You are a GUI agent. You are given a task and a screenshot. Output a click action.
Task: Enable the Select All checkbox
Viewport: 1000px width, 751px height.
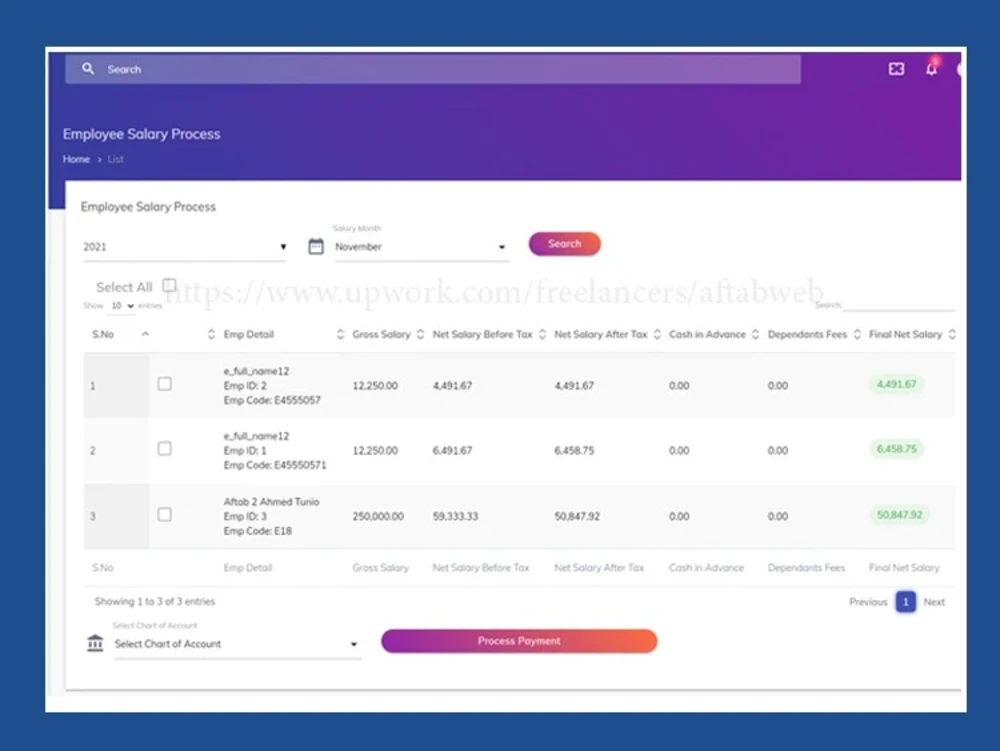tap(170, 284)
